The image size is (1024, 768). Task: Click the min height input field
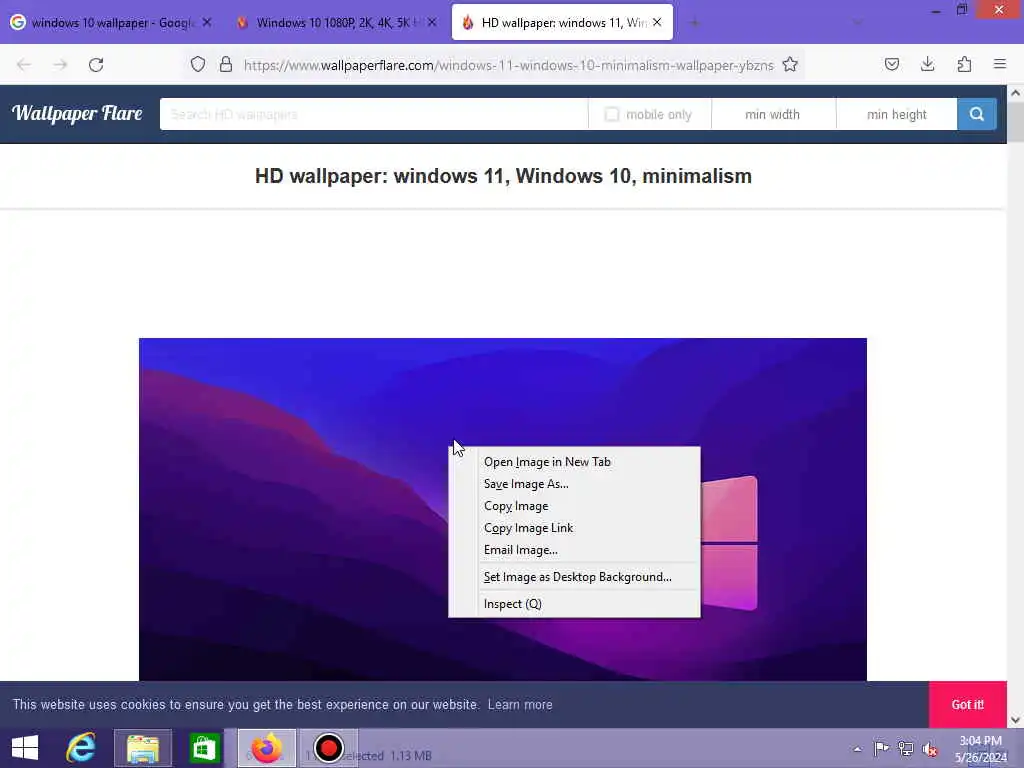(x=897, y=114)
